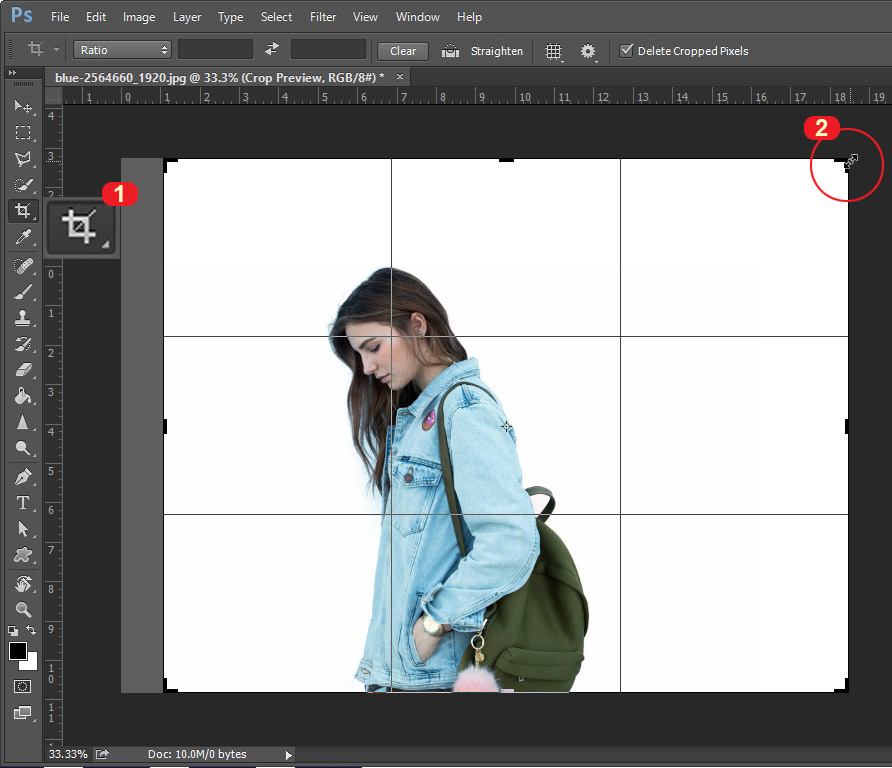Viewport: 892px width, 768px height.
Task: Select the Pen tool
Action: tap(23, 476)
